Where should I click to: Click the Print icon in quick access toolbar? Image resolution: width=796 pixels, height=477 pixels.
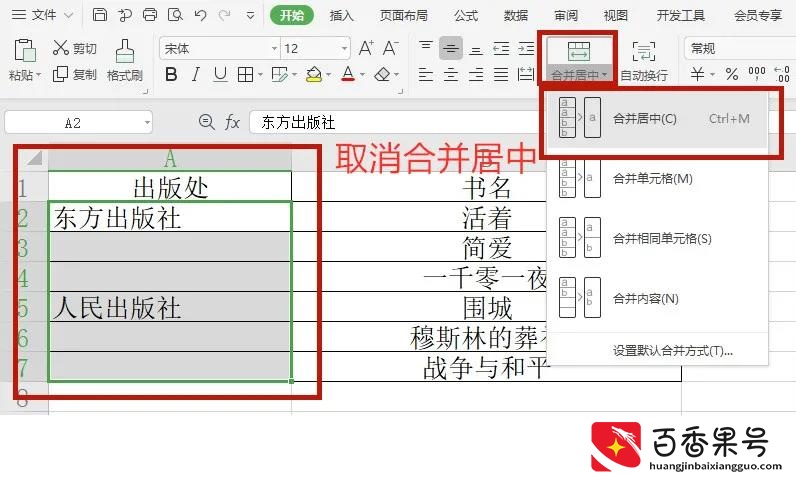click(x=150, y=15)
